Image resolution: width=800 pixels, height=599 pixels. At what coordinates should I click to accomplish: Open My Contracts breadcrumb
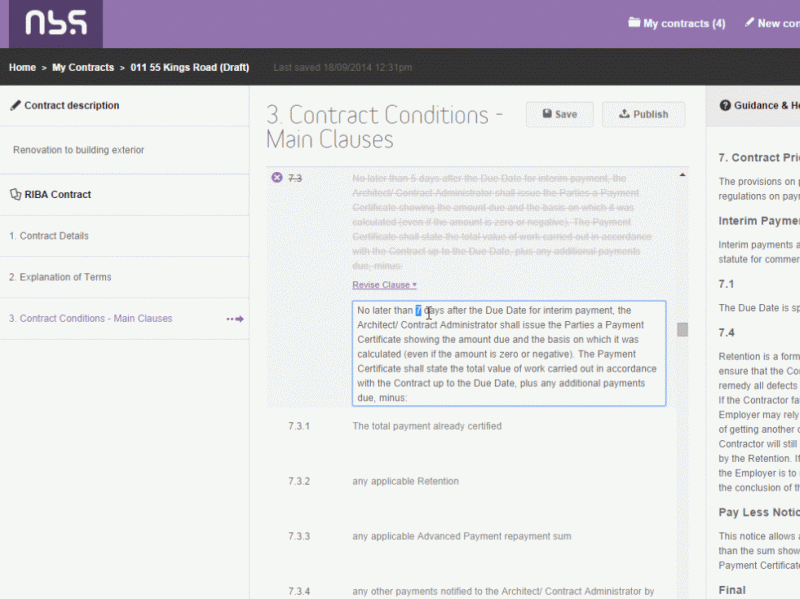coord(83,67)
